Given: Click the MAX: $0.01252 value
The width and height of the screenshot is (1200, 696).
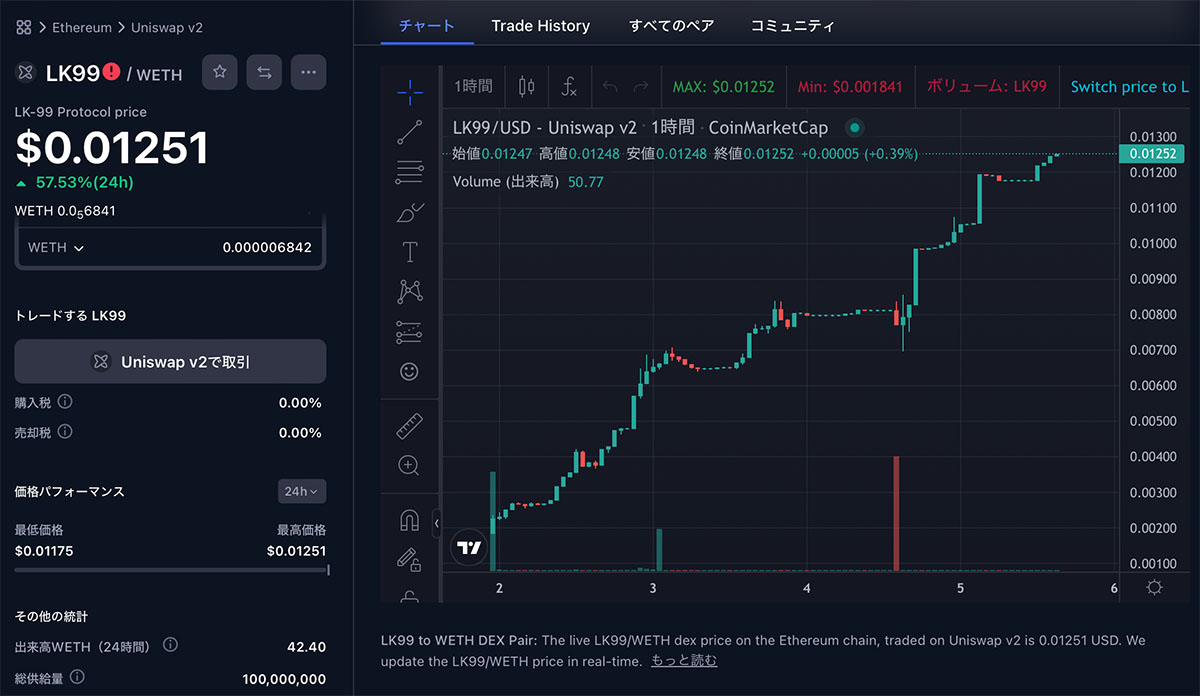Looking at the screenshot, I should point(724,87).
